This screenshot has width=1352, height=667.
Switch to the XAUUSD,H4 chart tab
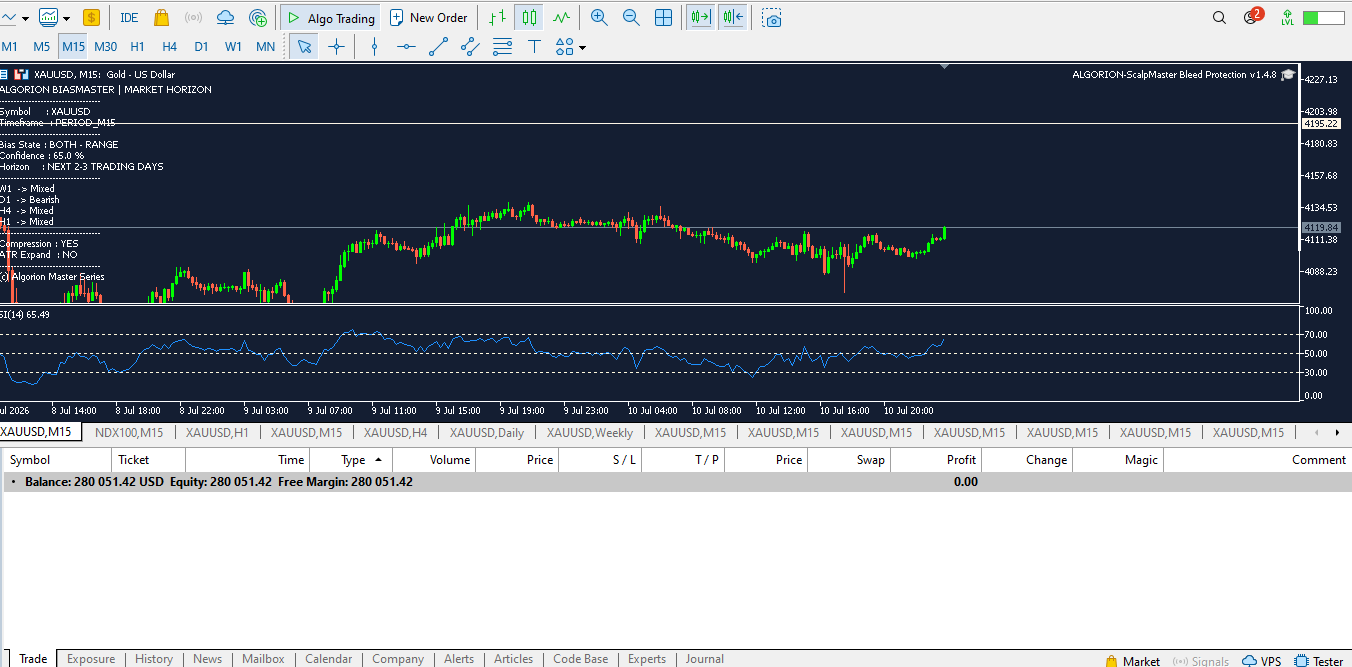tap(395, 432)
